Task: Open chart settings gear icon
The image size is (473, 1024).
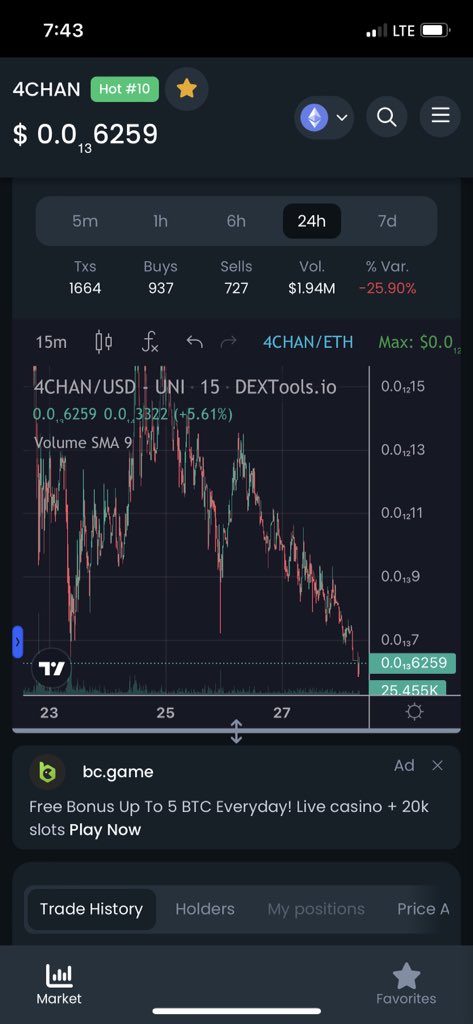Action: [414, 712]
